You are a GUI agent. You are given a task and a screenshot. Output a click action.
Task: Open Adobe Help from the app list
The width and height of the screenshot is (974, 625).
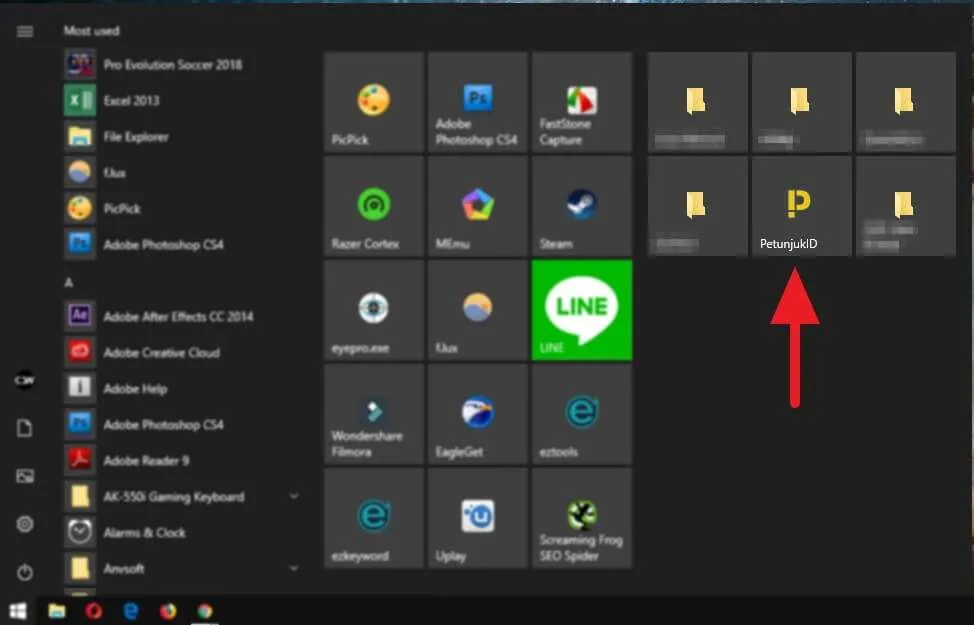pos(180,389)
